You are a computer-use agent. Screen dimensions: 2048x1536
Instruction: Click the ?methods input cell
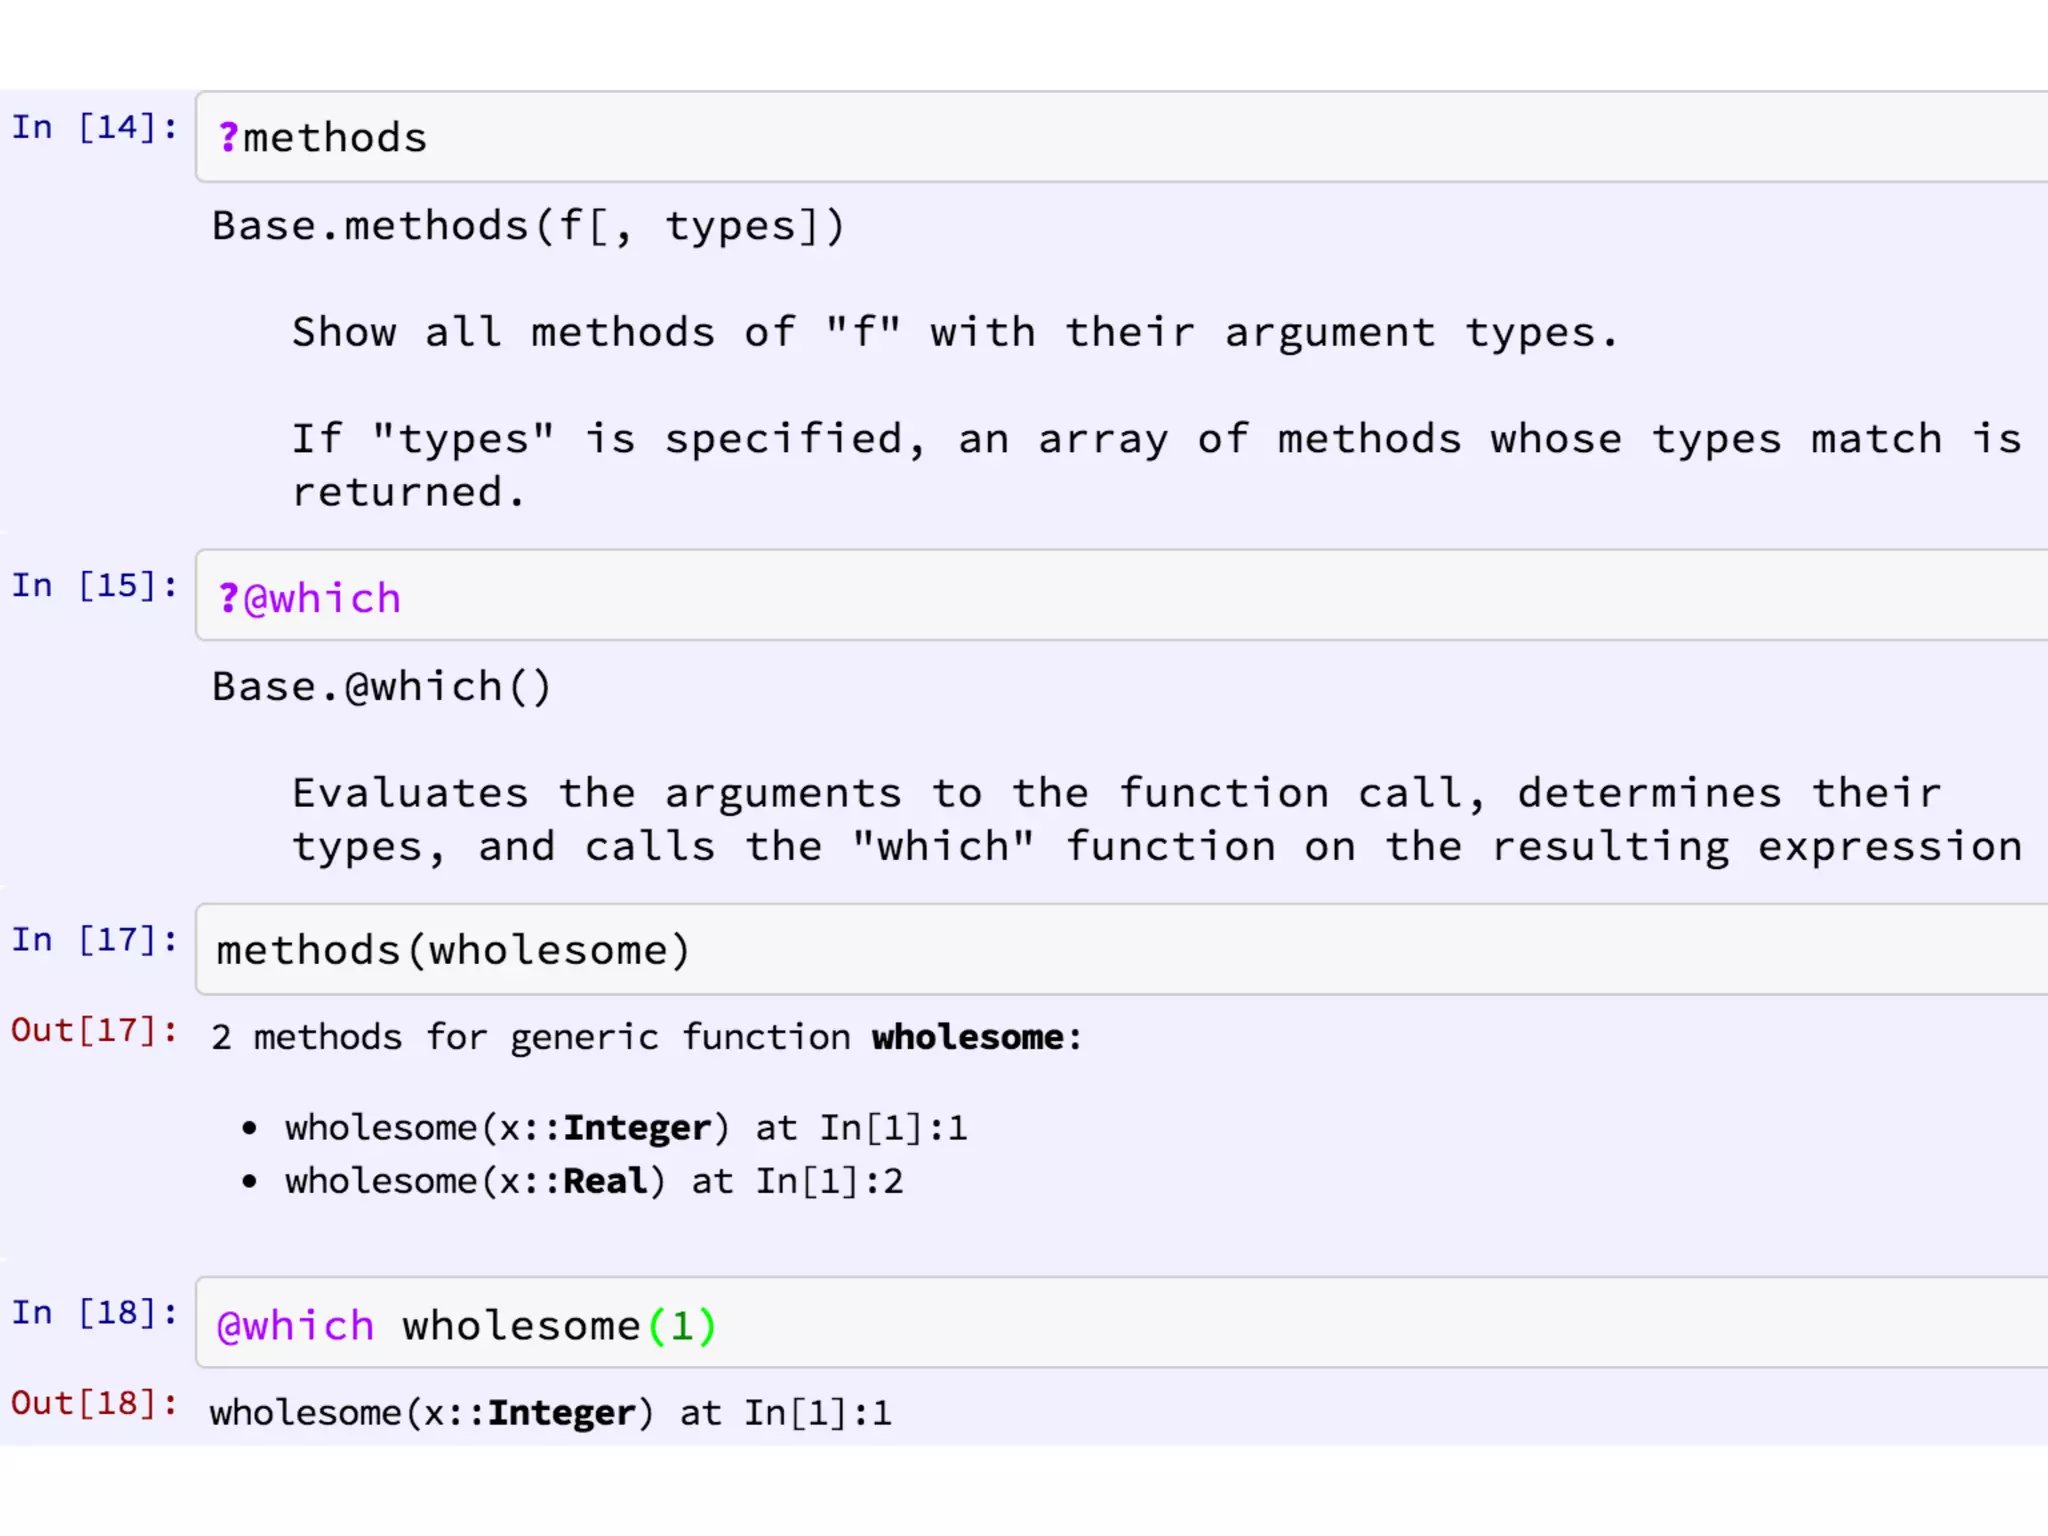click(1100, 137)
